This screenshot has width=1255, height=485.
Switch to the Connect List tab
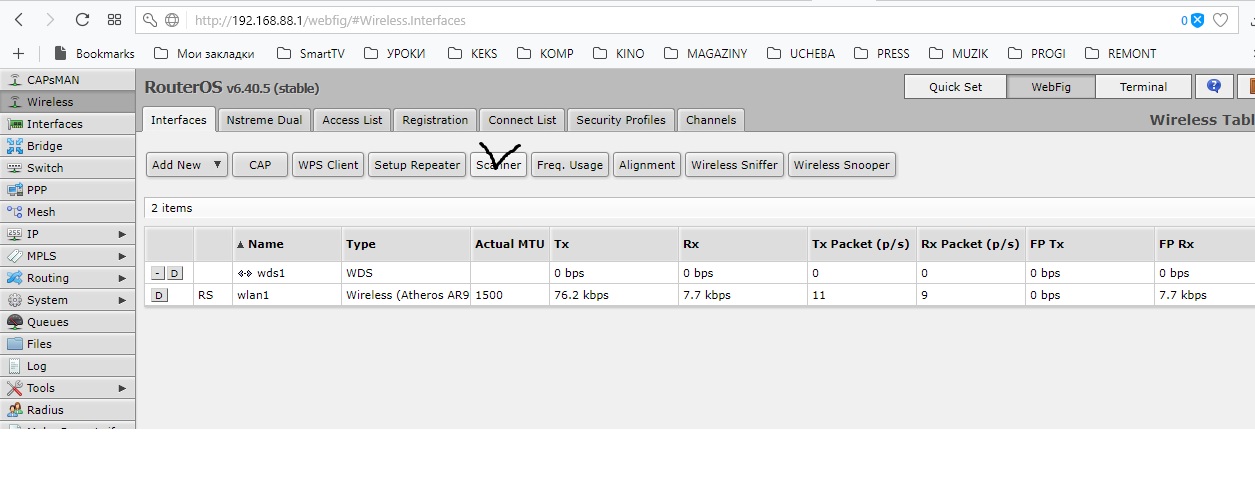pos(522,120)
